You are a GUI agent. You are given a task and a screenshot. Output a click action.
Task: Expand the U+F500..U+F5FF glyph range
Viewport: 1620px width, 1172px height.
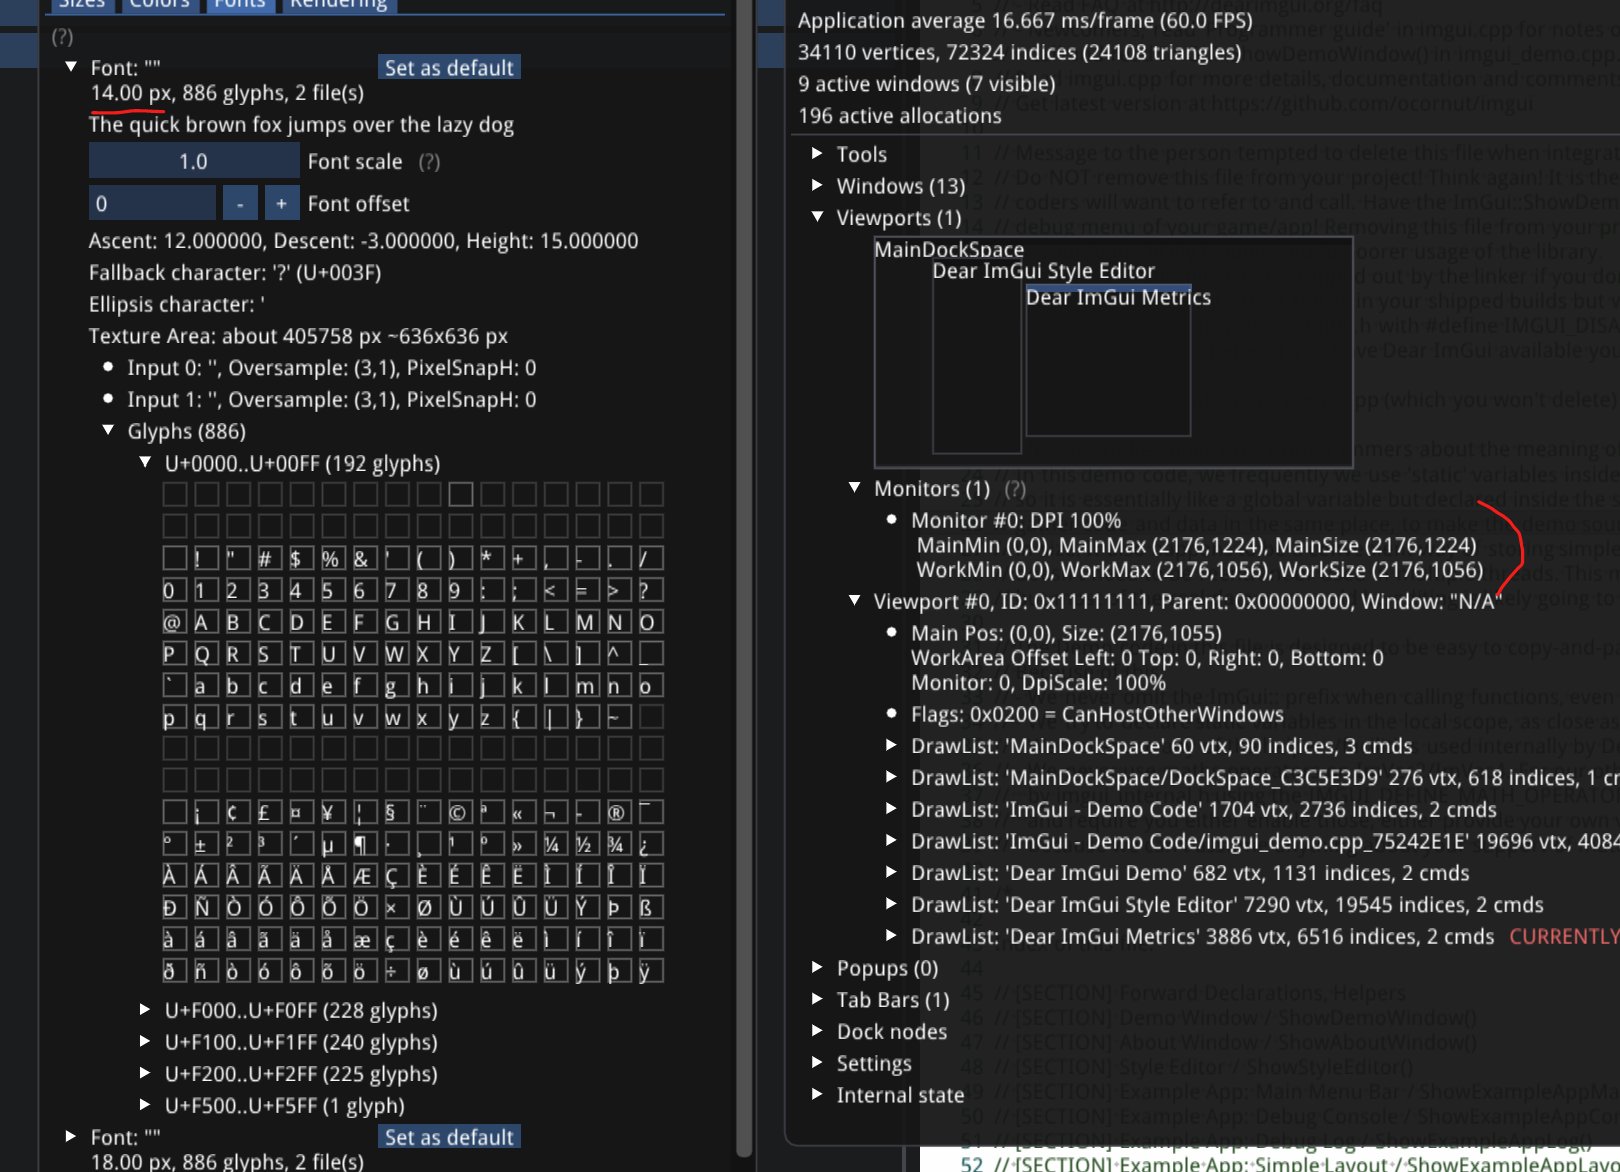146,1105
